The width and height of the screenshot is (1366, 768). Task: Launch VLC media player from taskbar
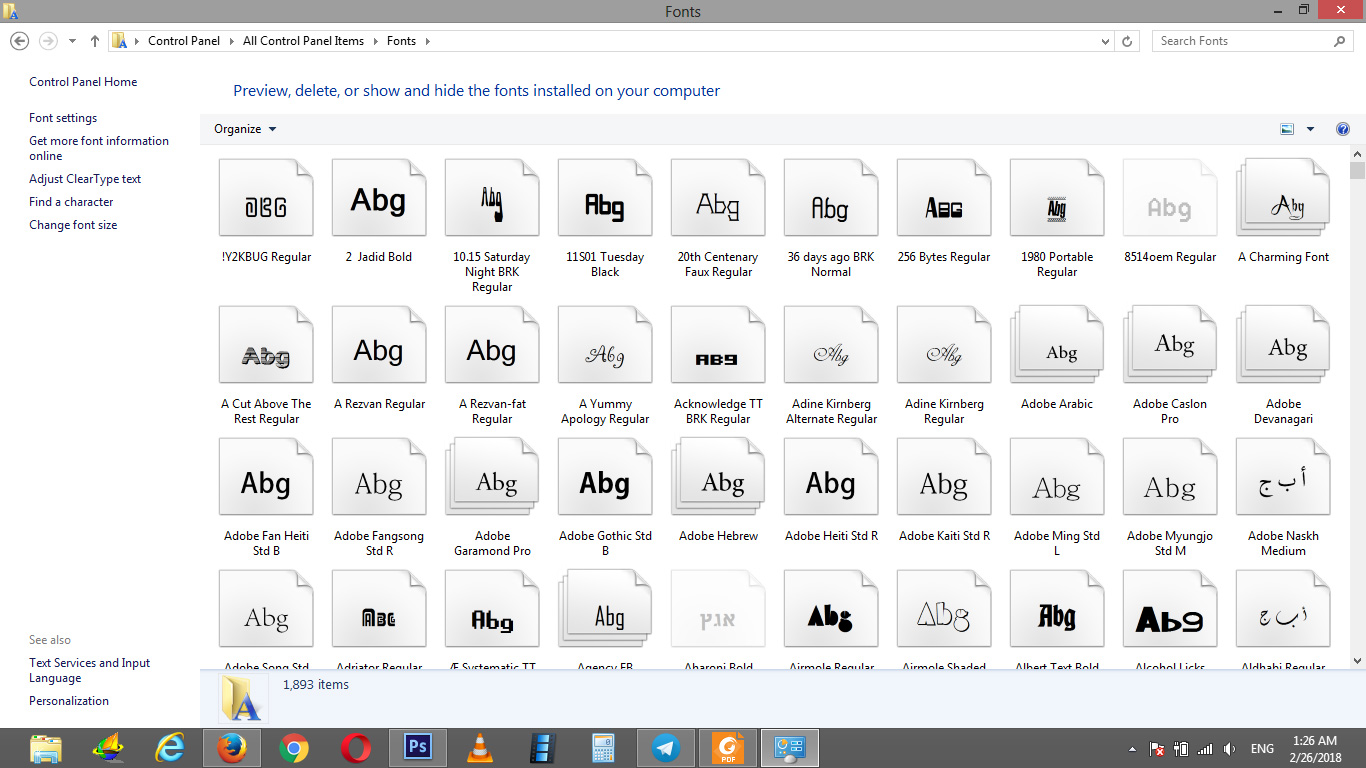[480, 748]
